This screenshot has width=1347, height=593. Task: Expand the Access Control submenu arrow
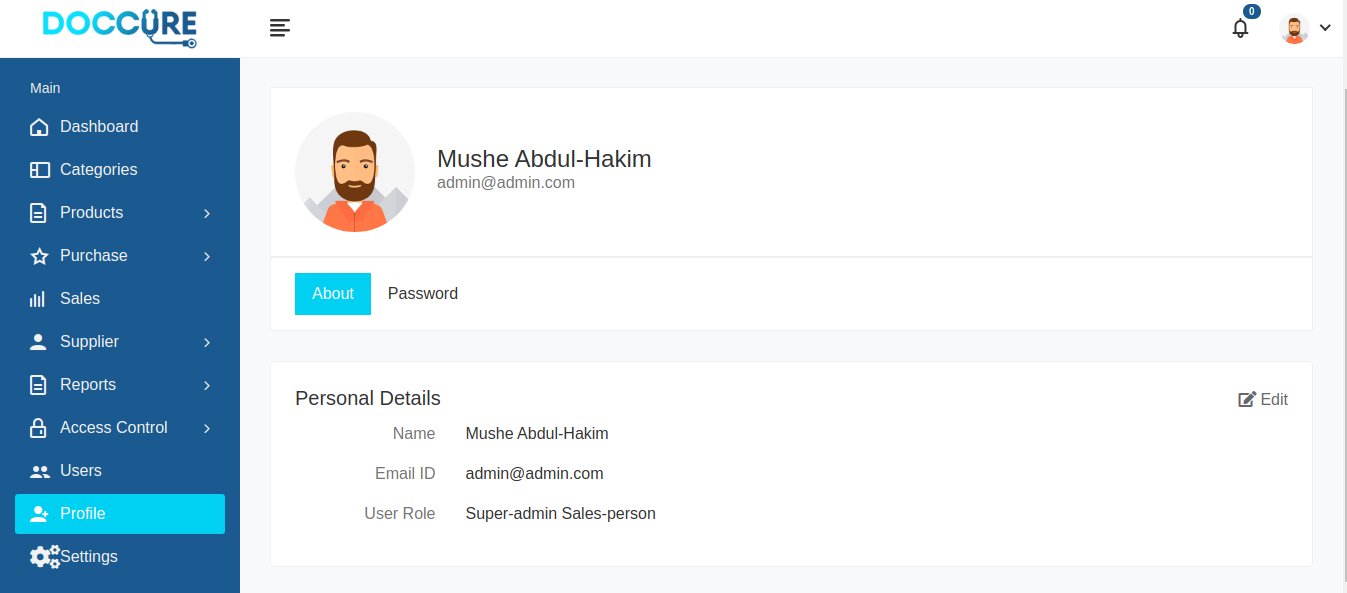coord(207,428)
